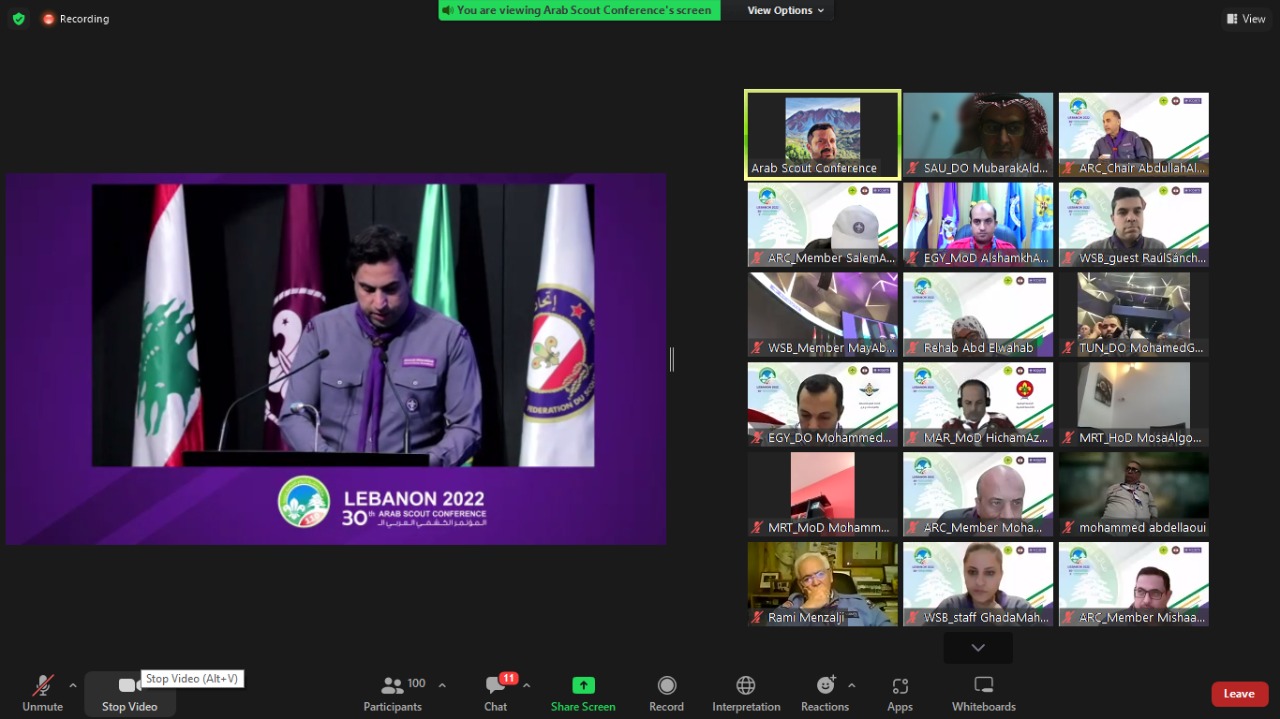1280x719 pixels.
Task: Click the divider handle beside shared screen
Action: click(x=671, y=359)
